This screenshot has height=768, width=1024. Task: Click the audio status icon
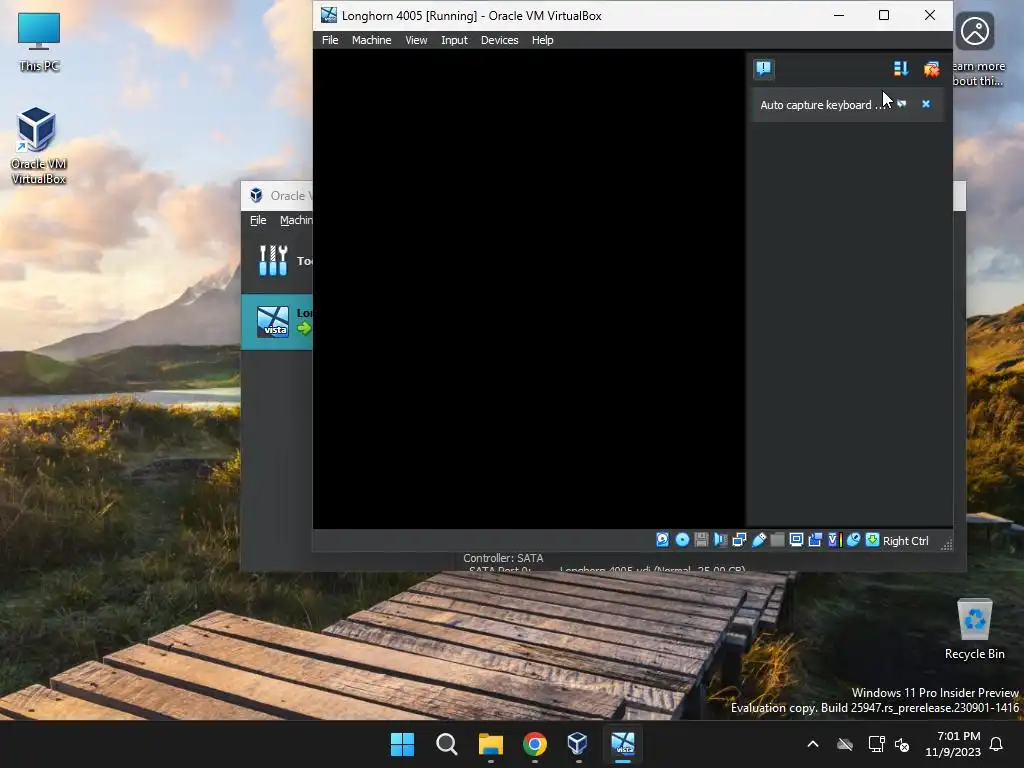tap(720, 539)
